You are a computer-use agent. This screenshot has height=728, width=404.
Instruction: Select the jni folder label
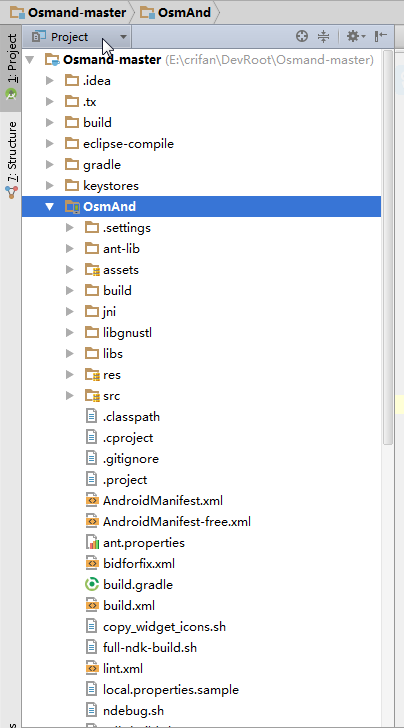click(110, 312)
